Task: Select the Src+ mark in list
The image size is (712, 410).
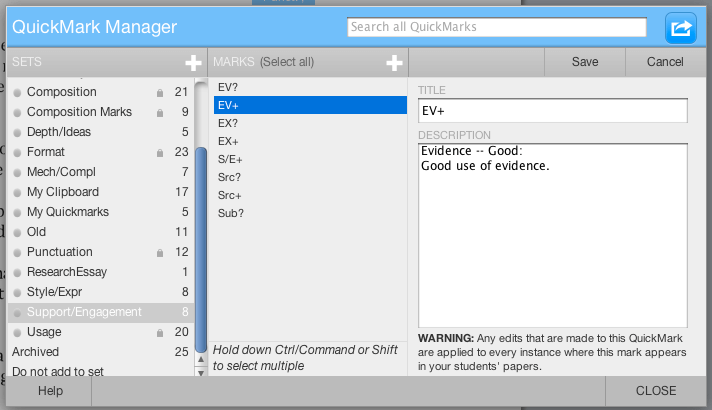Action: (229, 195)
